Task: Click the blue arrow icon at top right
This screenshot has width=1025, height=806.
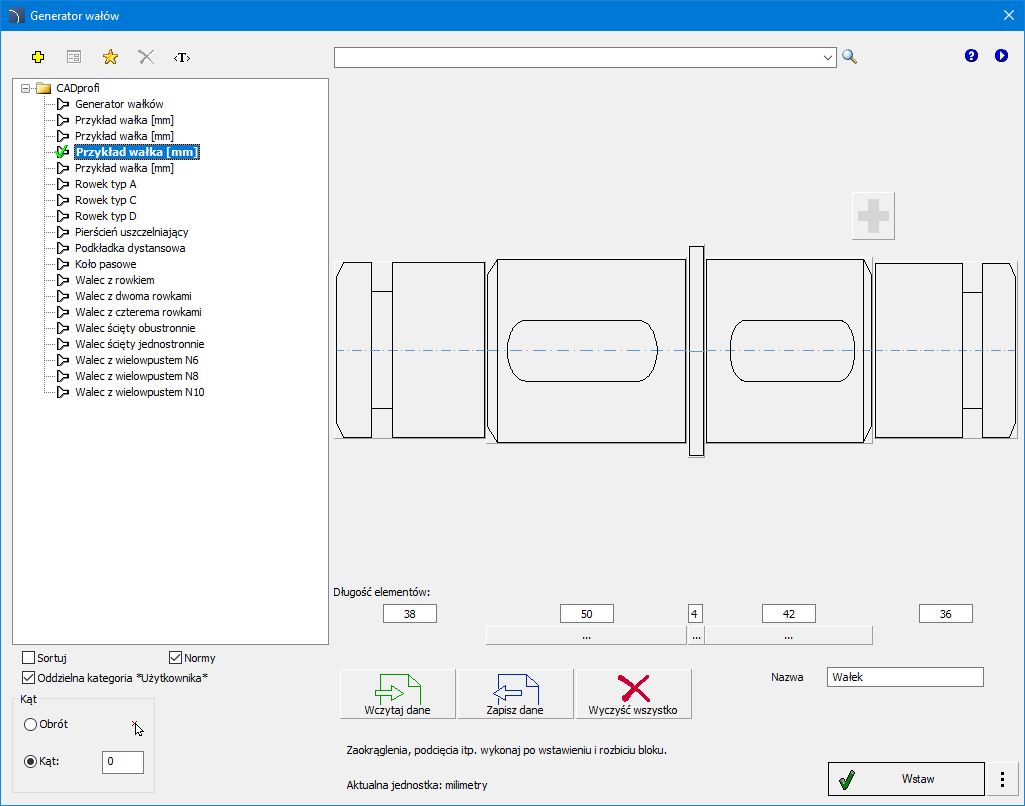Action: pyautogui.click(x=1001, y=56)
